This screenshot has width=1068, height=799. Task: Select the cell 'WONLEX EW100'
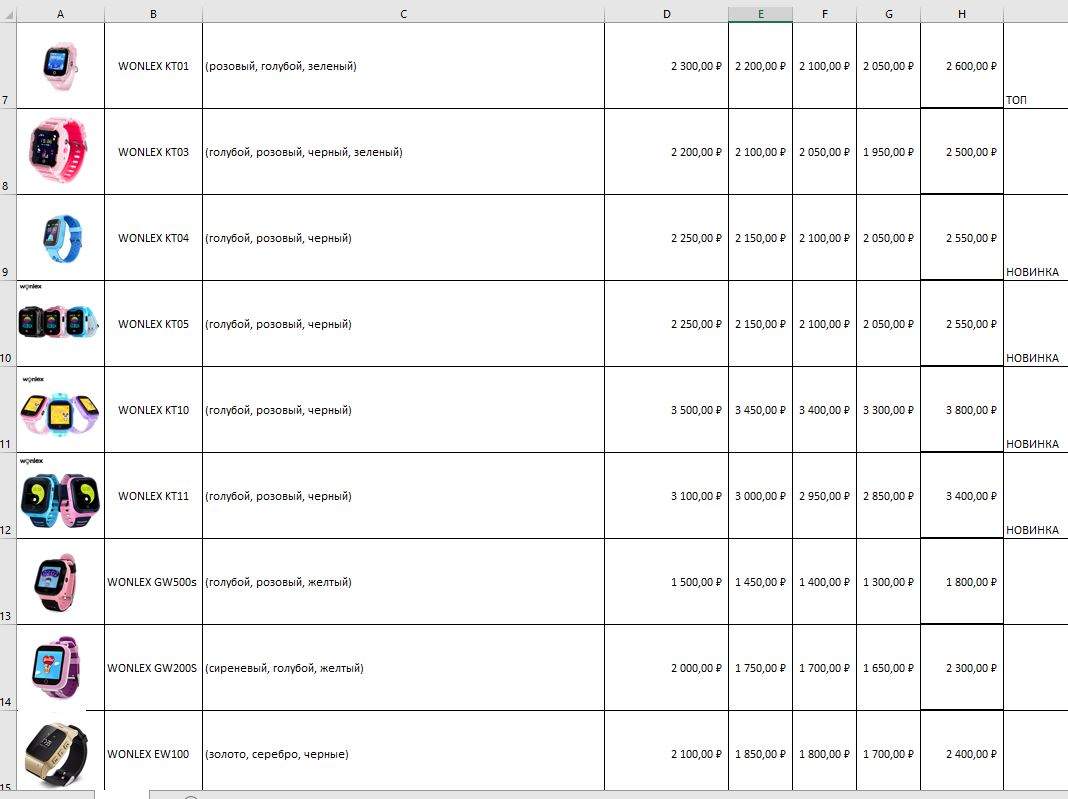153,753
